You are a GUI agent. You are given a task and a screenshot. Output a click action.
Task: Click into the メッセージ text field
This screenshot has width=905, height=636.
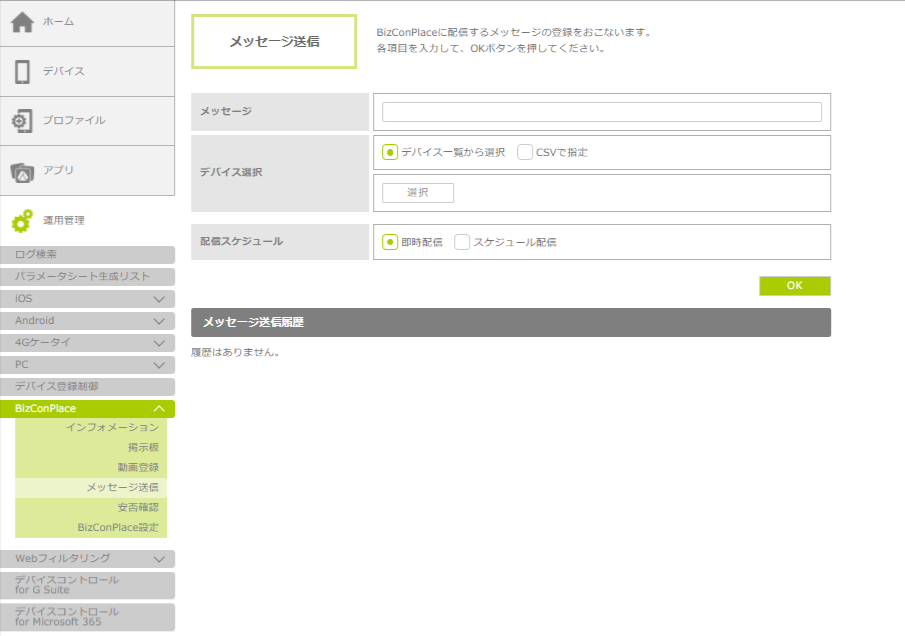coord(601,112)
